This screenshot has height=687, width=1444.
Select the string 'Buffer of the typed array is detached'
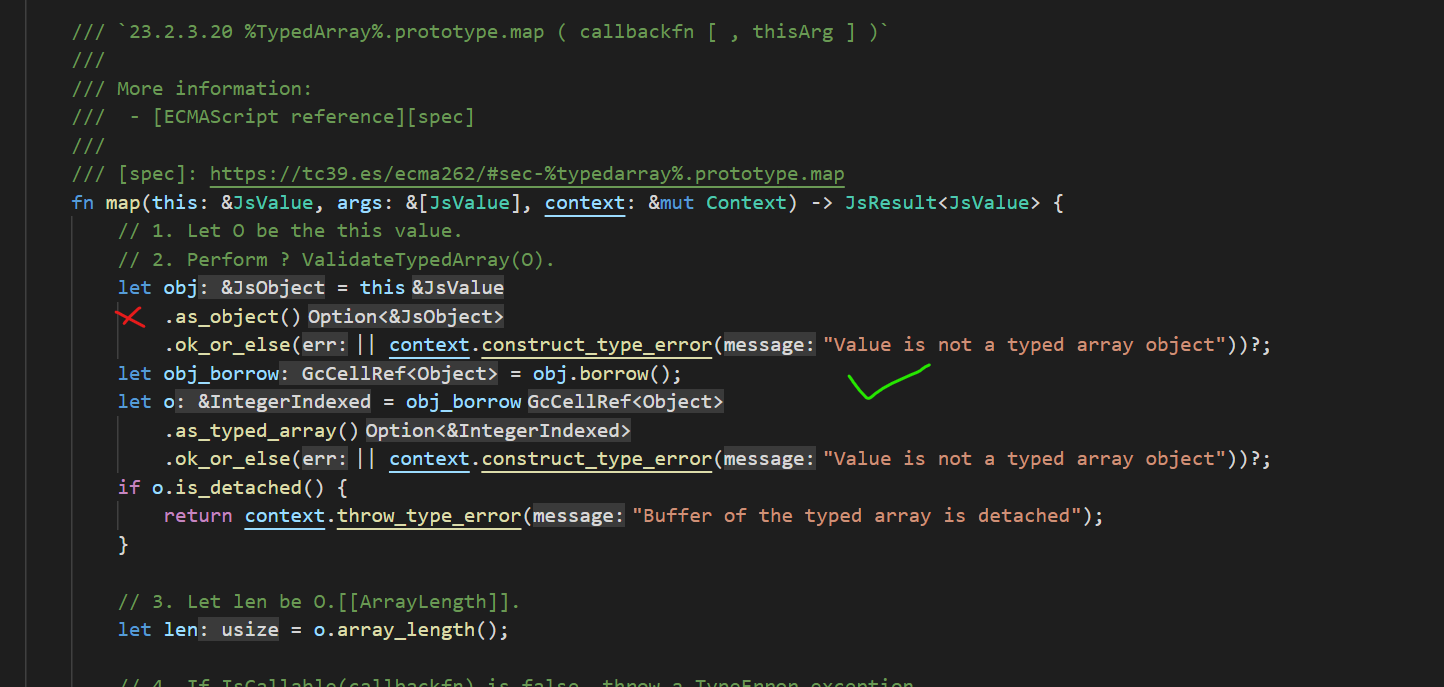pos(857,516)
